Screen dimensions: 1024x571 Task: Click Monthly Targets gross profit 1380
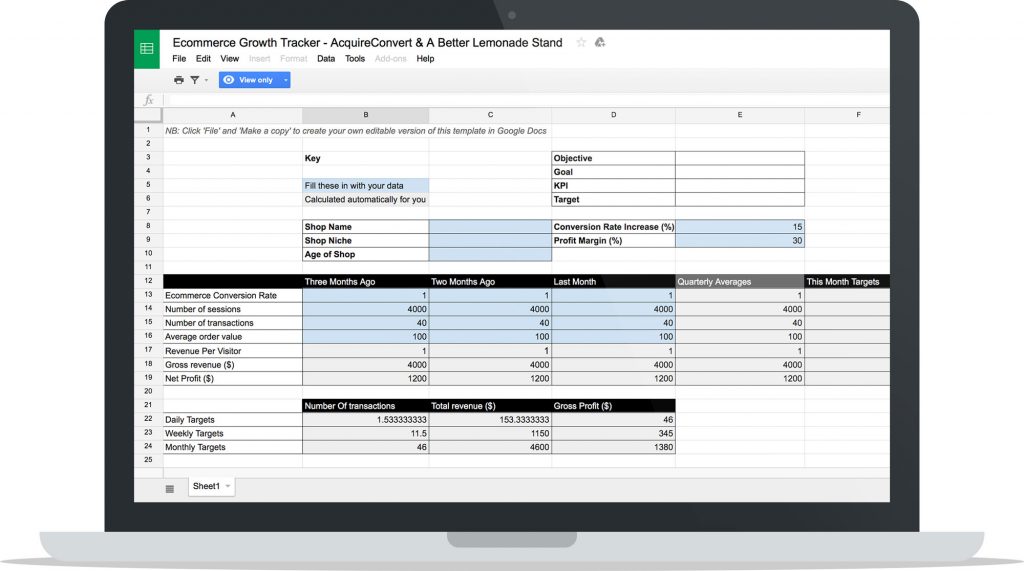[613, 447]
